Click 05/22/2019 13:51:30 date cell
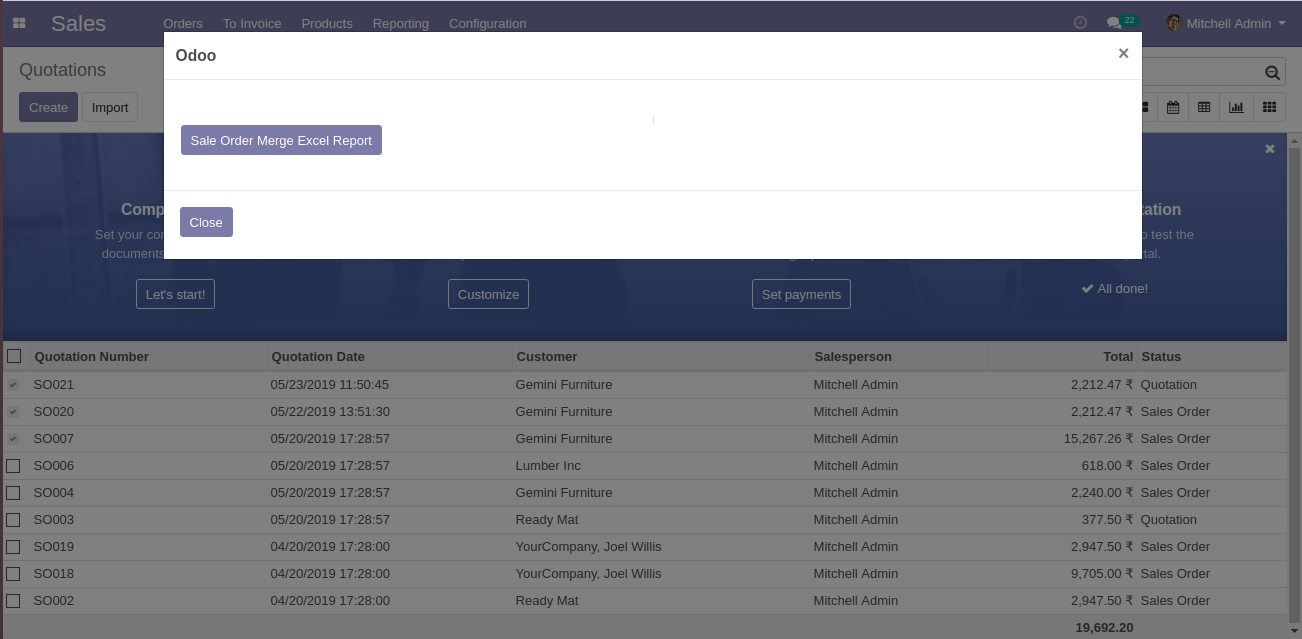1302x639 pixels. pyautogui.click(x=330, y=412)
